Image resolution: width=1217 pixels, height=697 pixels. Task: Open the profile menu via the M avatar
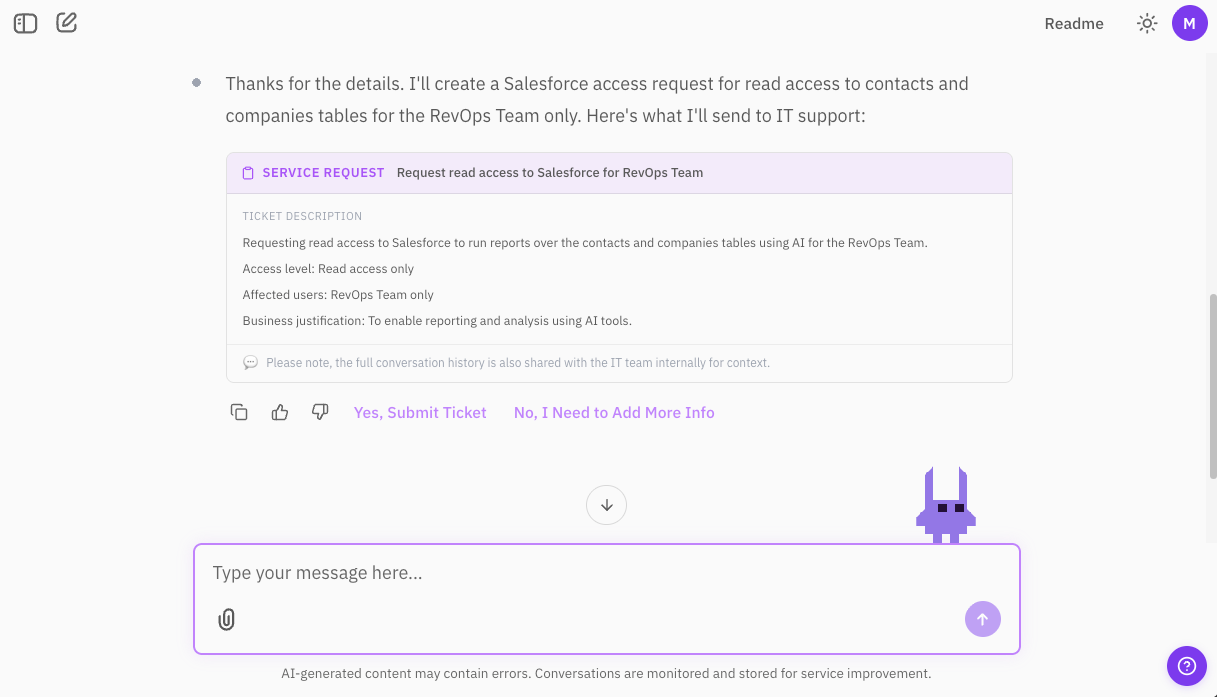[1189, 22]
